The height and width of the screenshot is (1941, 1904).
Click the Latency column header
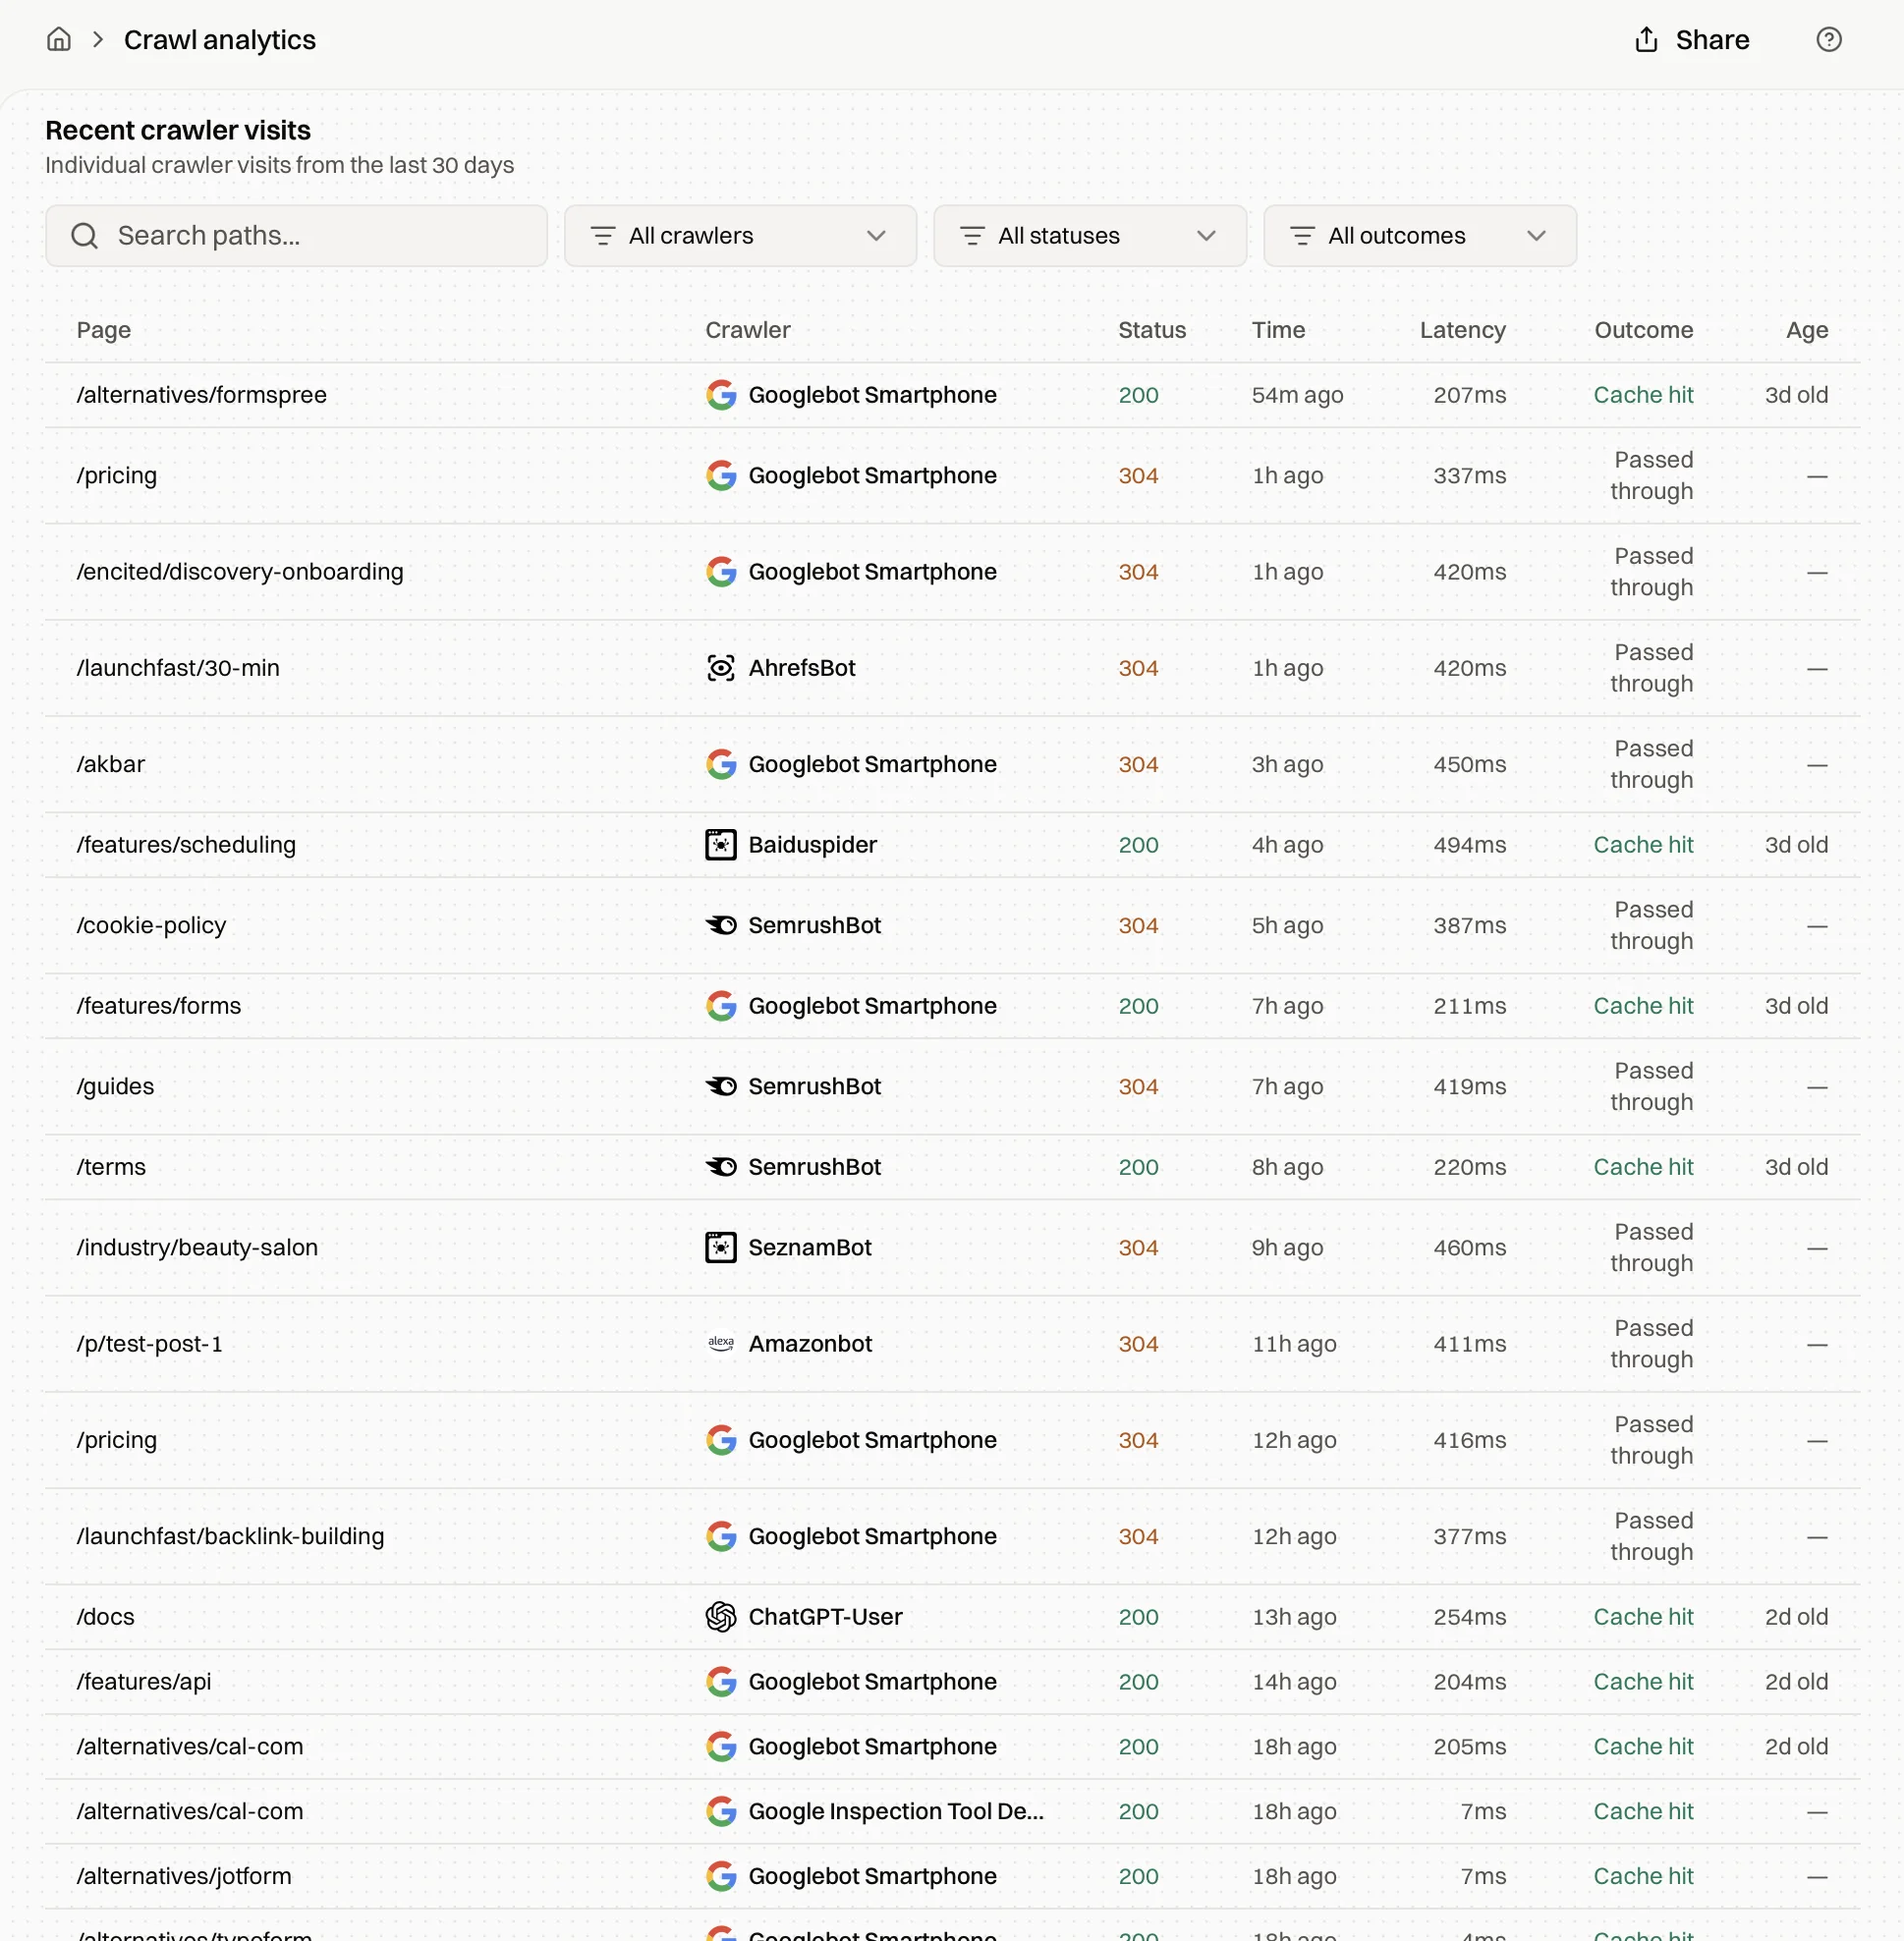(x=1462, y=329)
